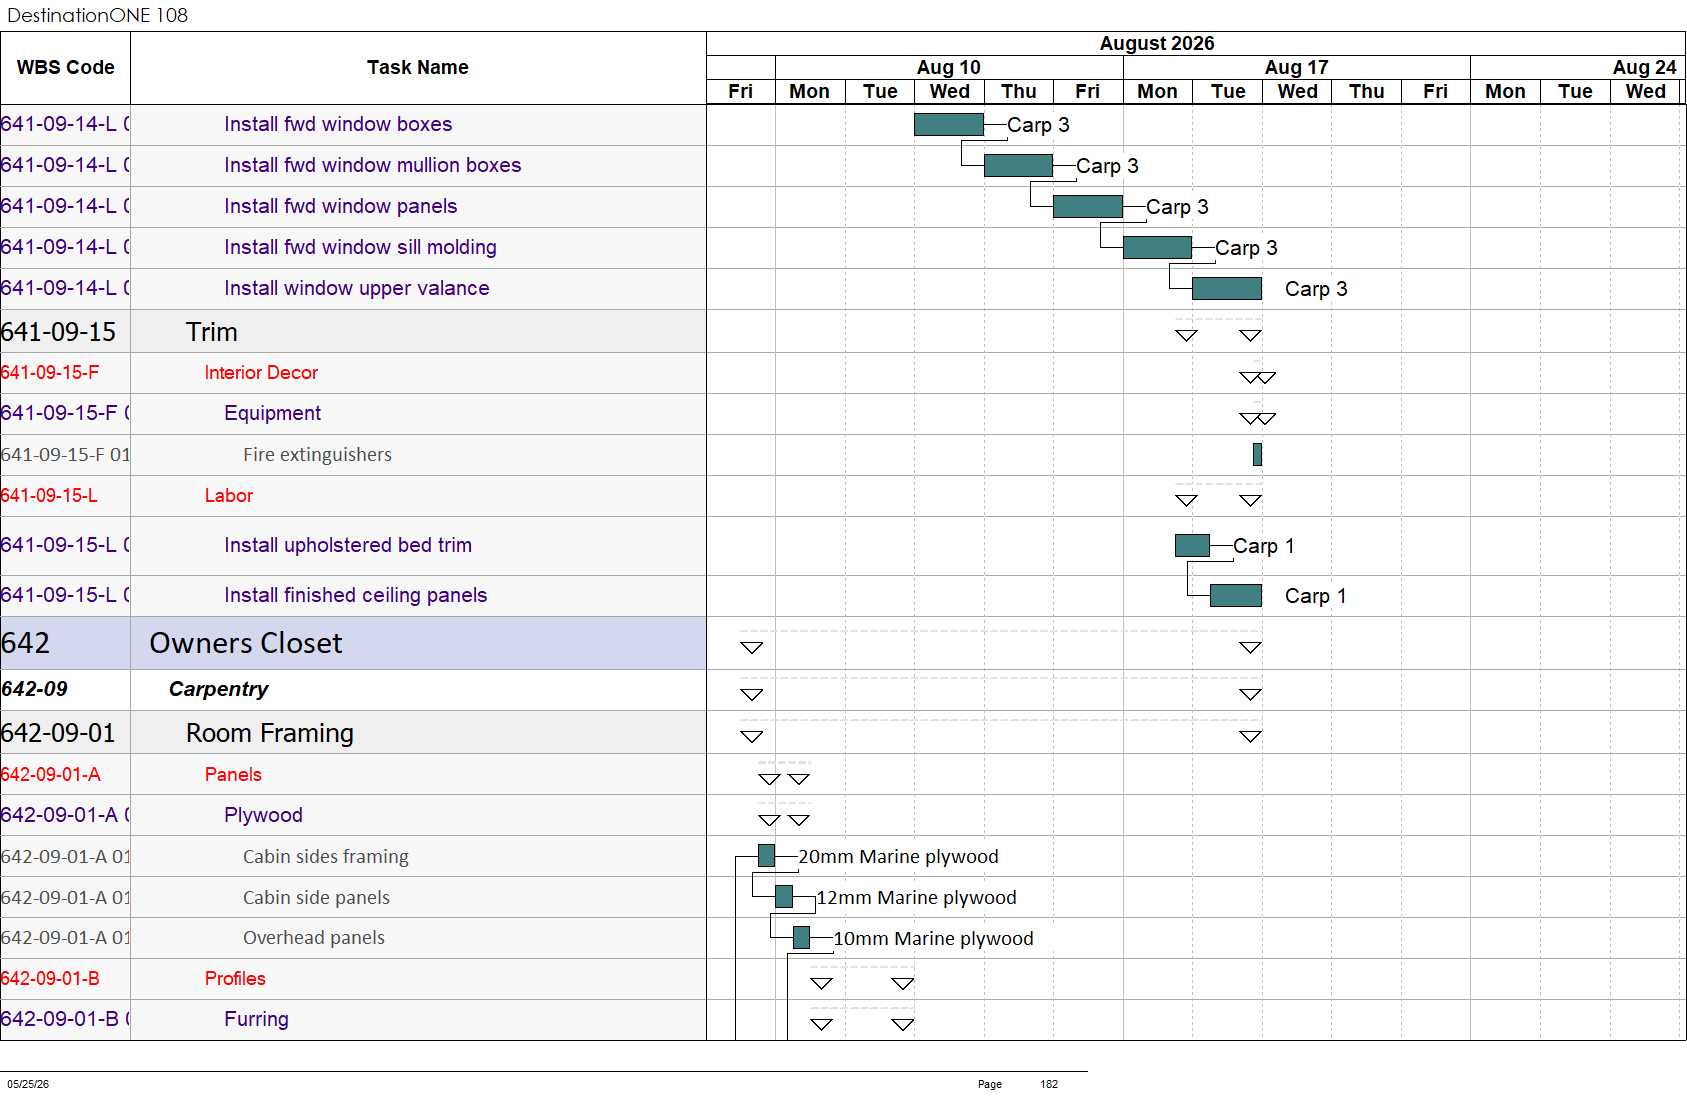Select the Carpentry summary task
The height and width of the screenshot is (1097, 1687).
click(219, 689)
